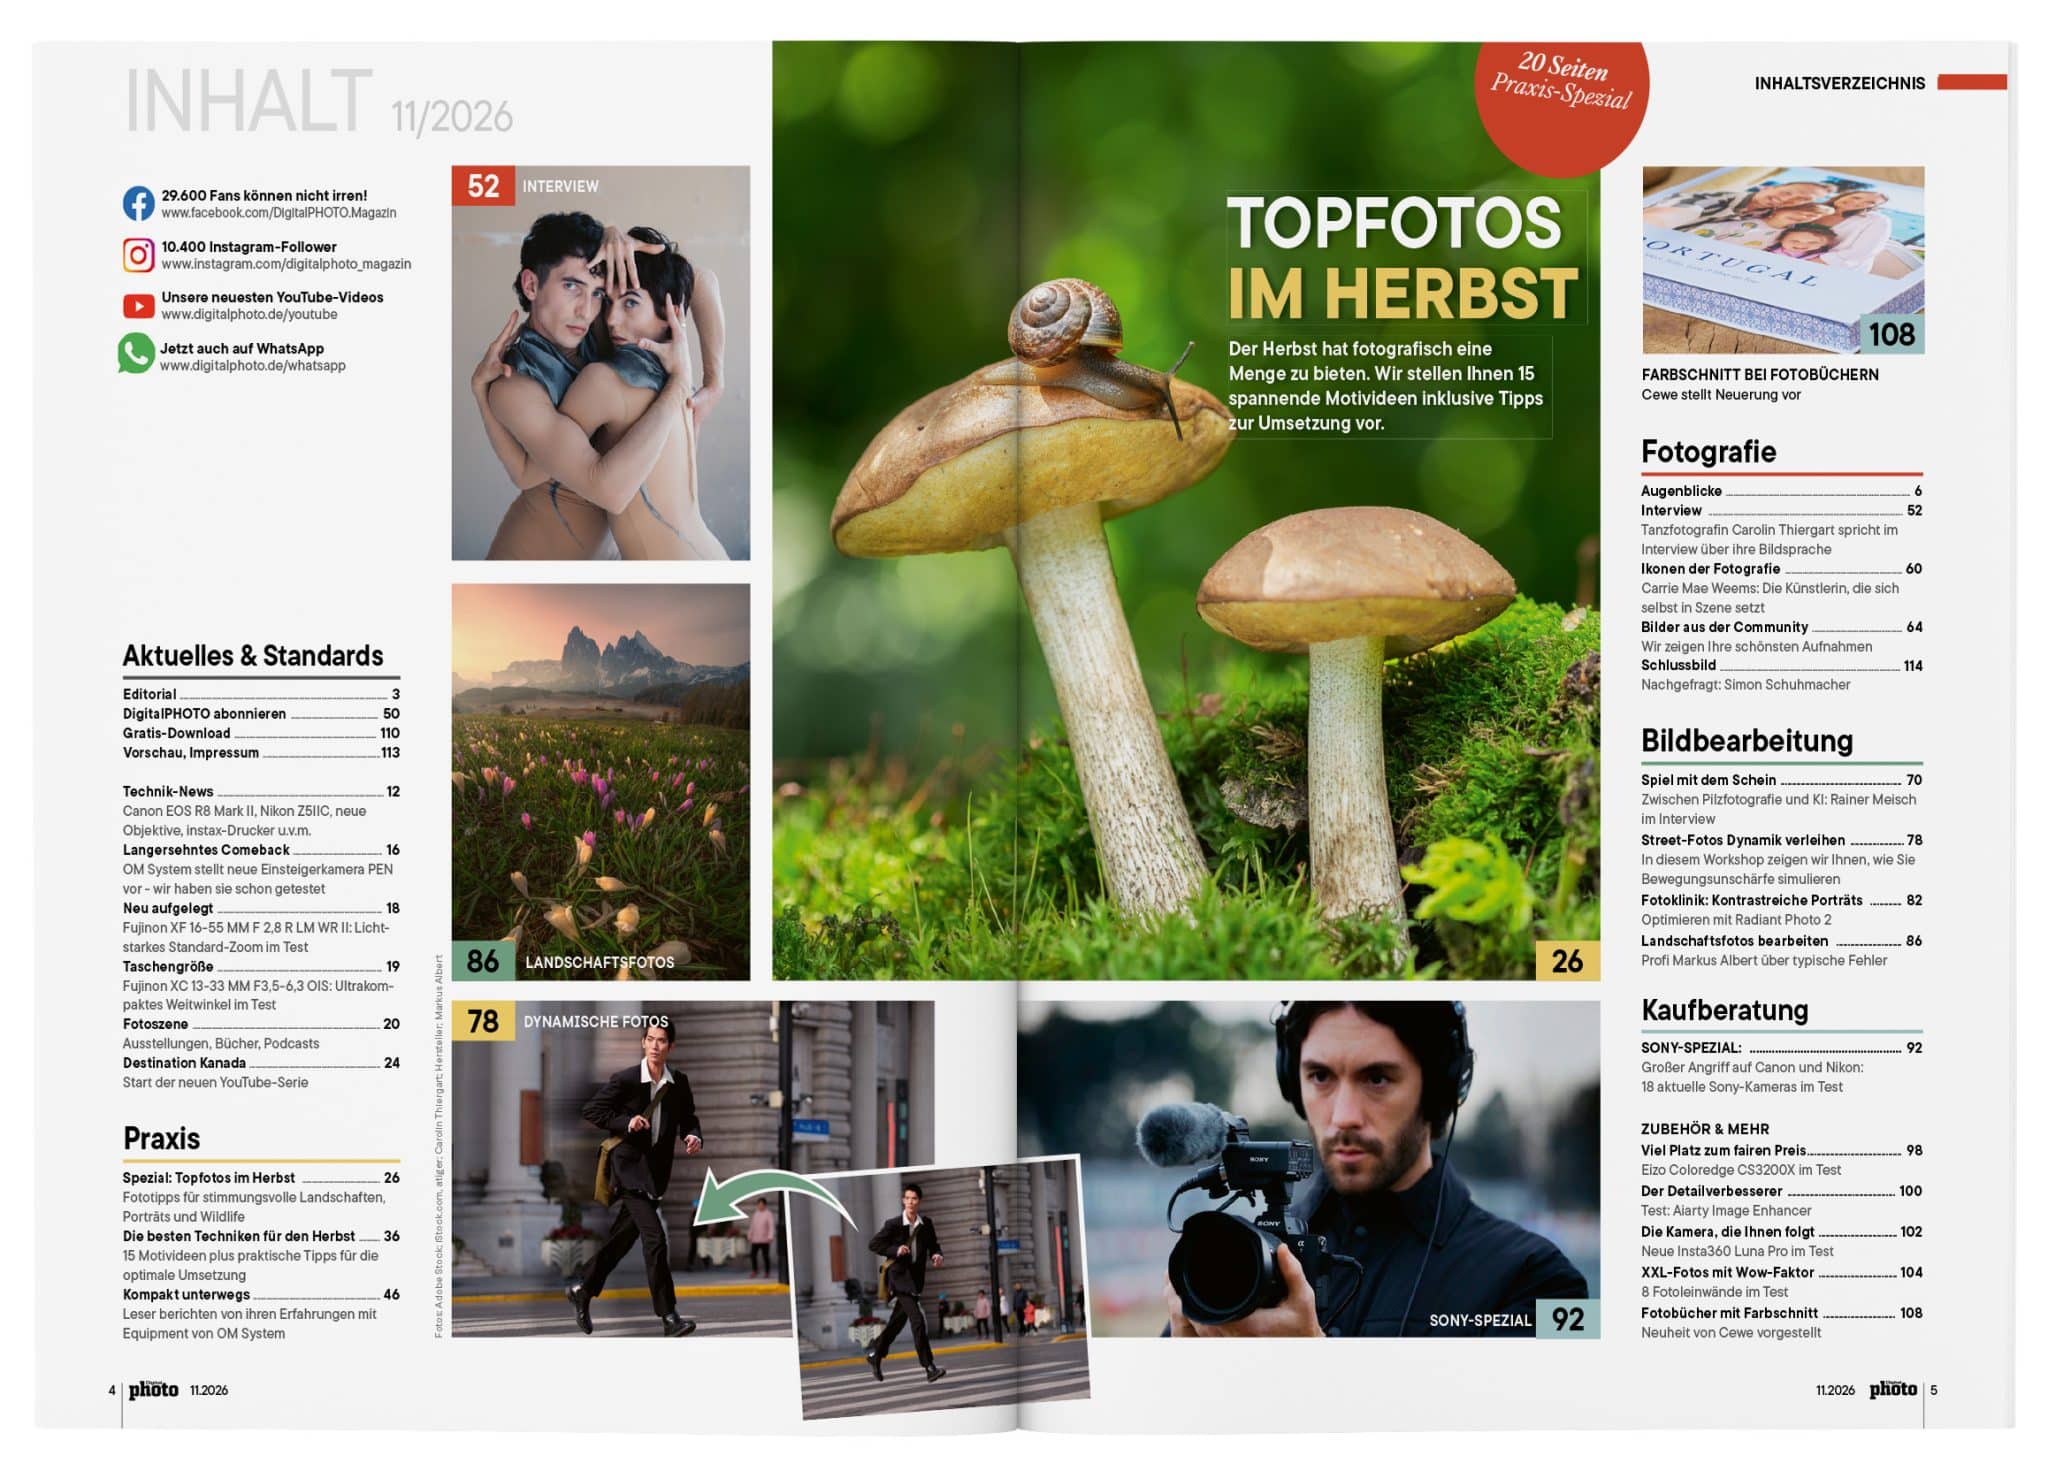Click the red page number 52 badge
The height and width of the screenshot is (1471, 2048).
483,186
